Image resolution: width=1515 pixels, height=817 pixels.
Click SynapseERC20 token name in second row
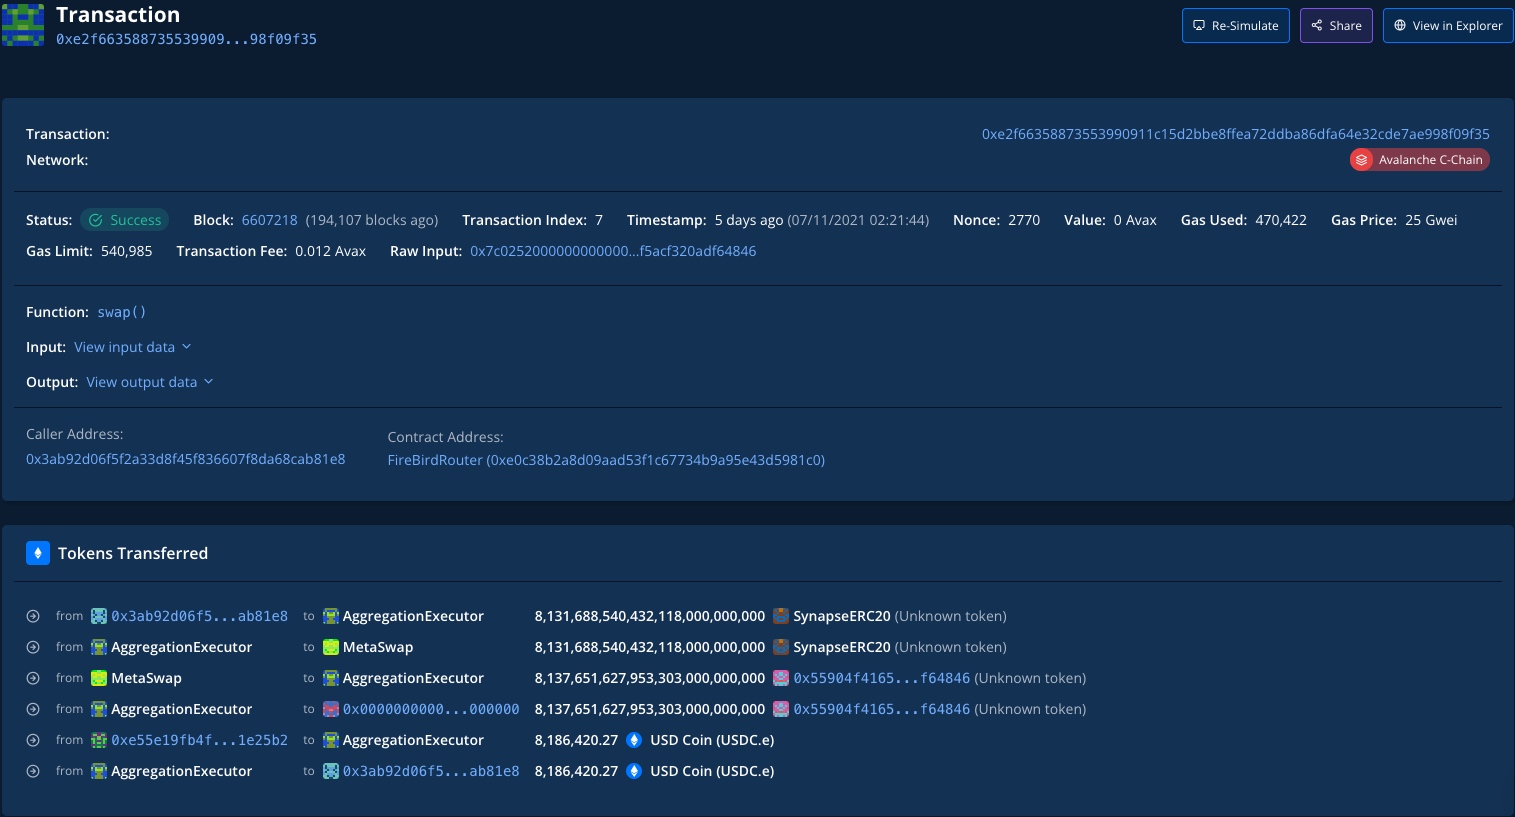click(841, 647)
